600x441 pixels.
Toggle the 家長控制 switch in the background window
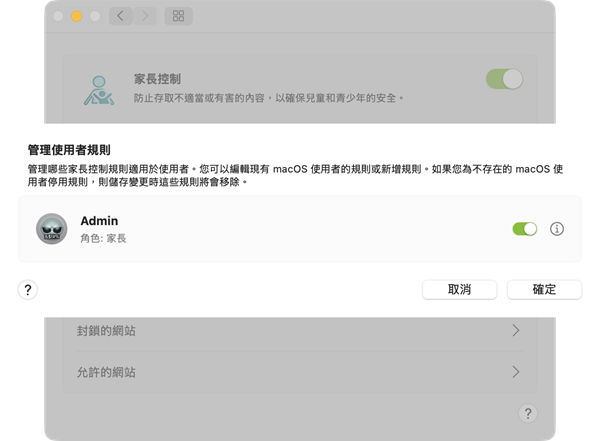504,79
